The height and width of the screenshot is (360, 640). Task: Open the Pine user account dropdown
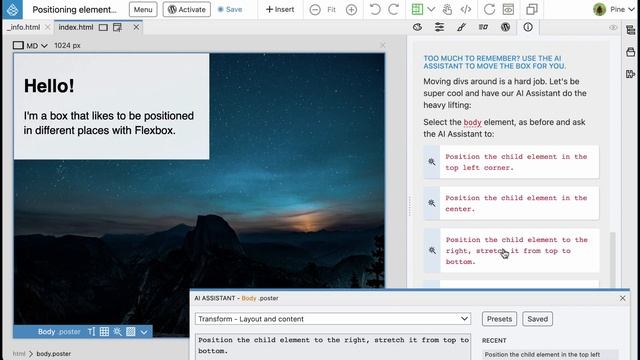point(614,9)
